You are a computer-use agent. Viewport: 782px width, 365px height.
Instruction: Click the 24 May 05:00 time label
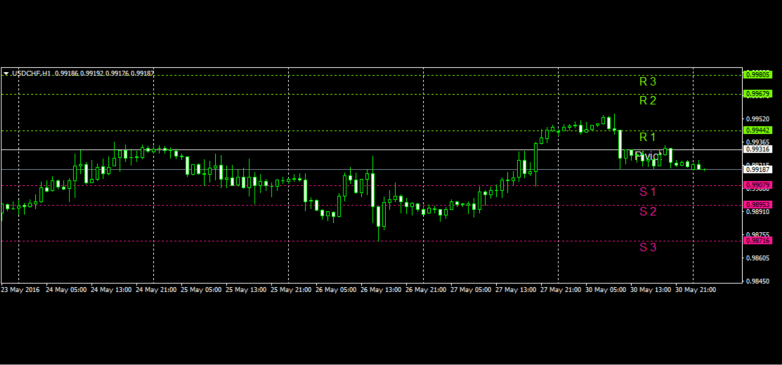[66, 289]
